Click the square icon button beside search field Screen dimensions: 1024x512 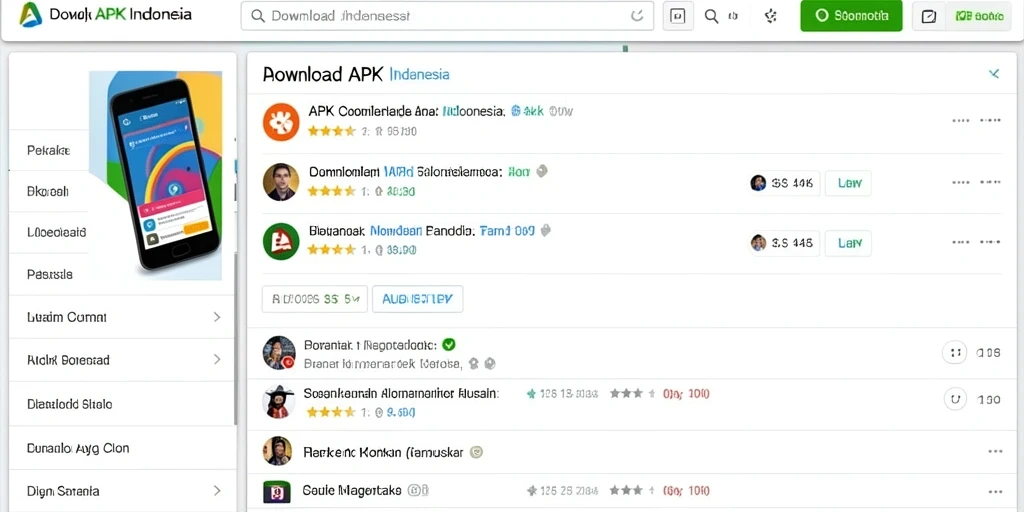tap(678, 16)
